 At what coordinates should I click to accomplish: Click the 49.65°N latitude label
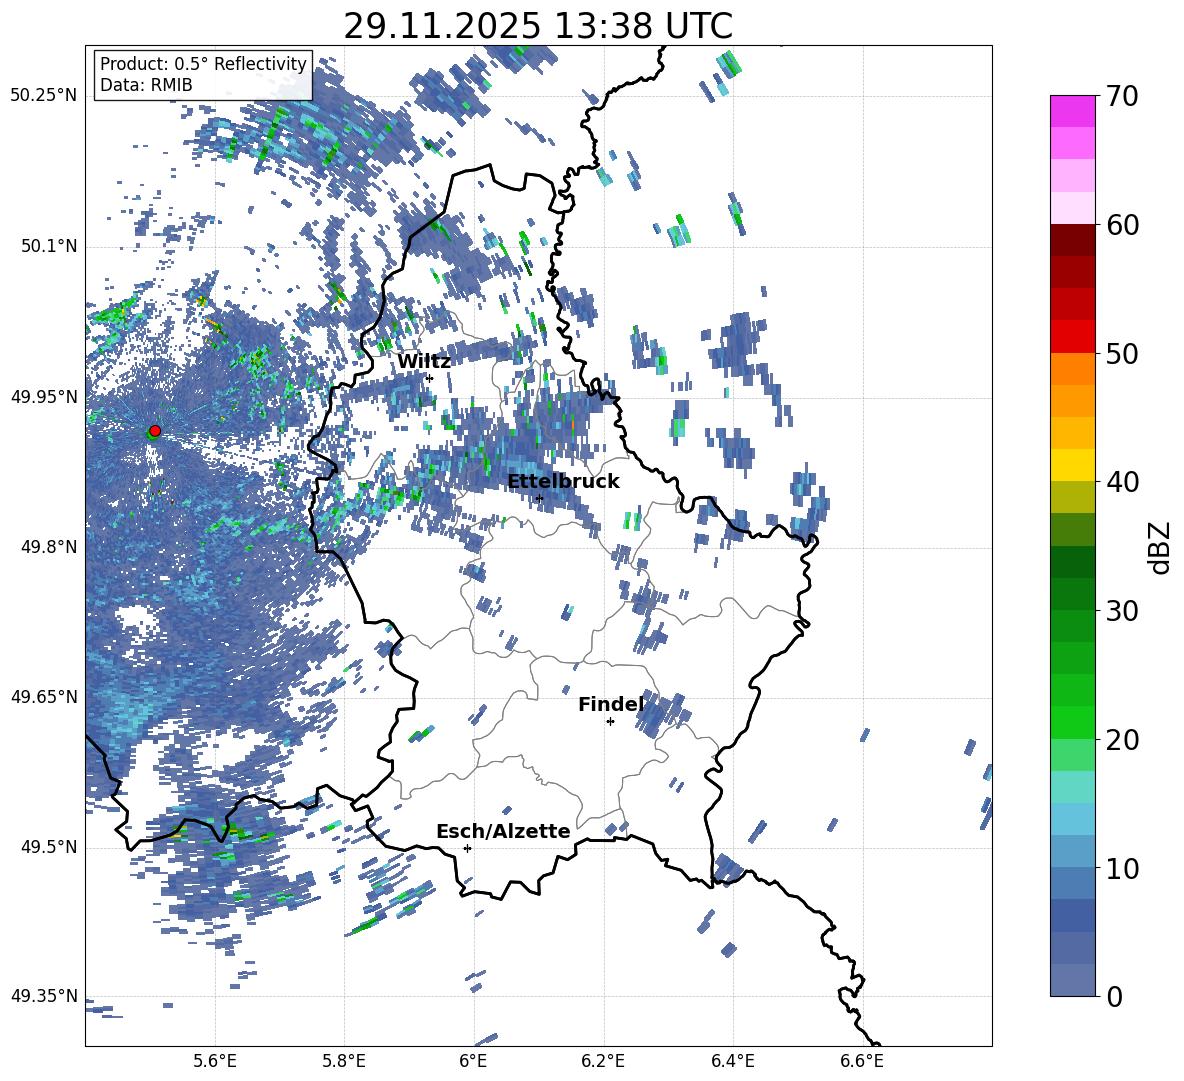point(44,697)
